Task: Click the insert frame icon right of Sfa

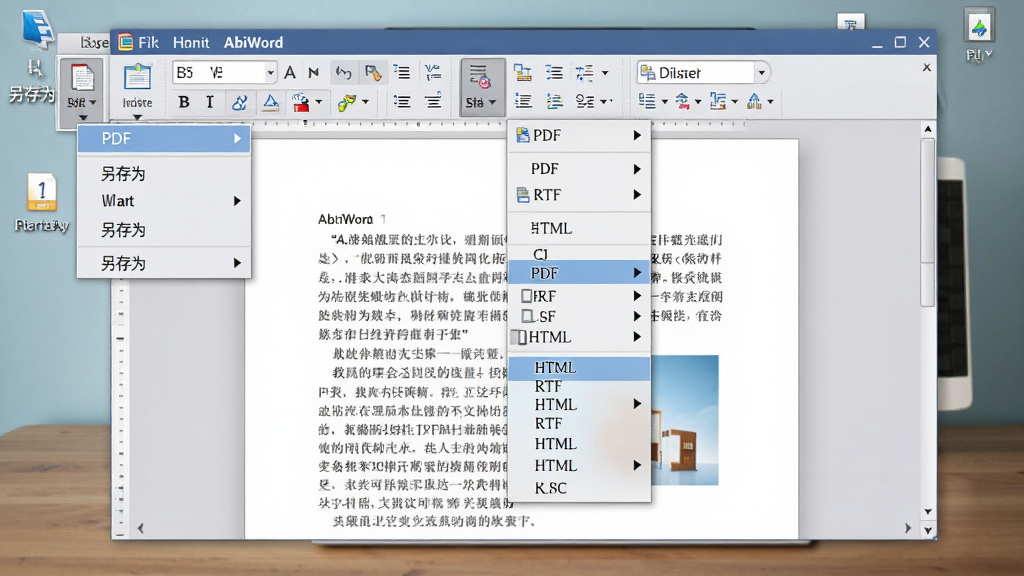Action: (x=522, y=72)
